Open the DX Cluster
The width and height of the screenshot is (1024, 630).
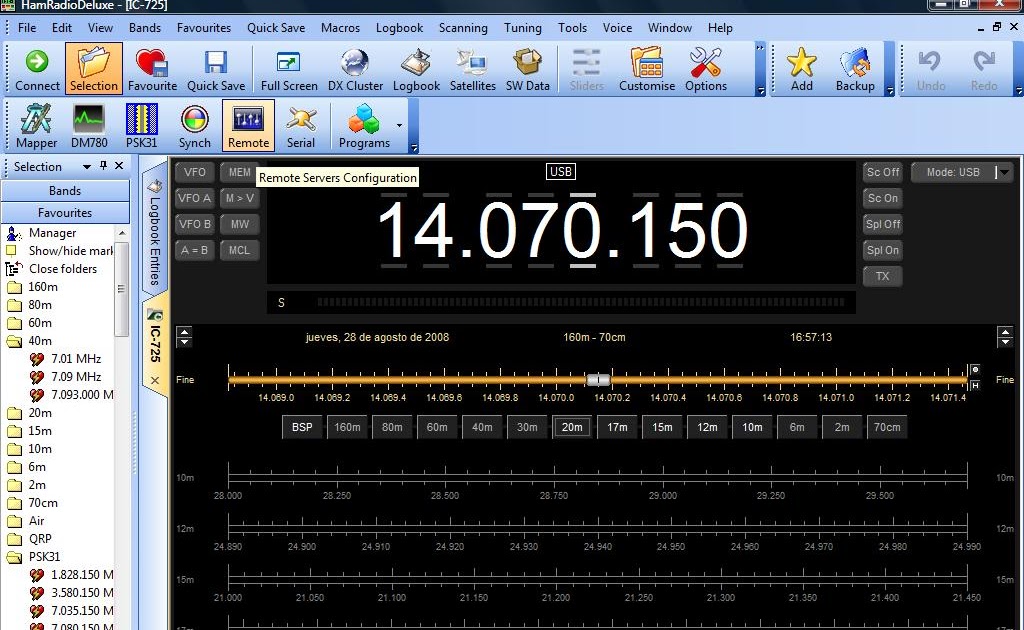coord(355,68)
